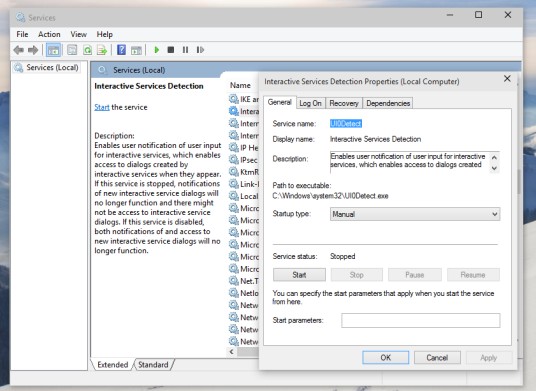Click the Name column header
Viewport: 536px width, 391px height.
click(x=240, y=85)
